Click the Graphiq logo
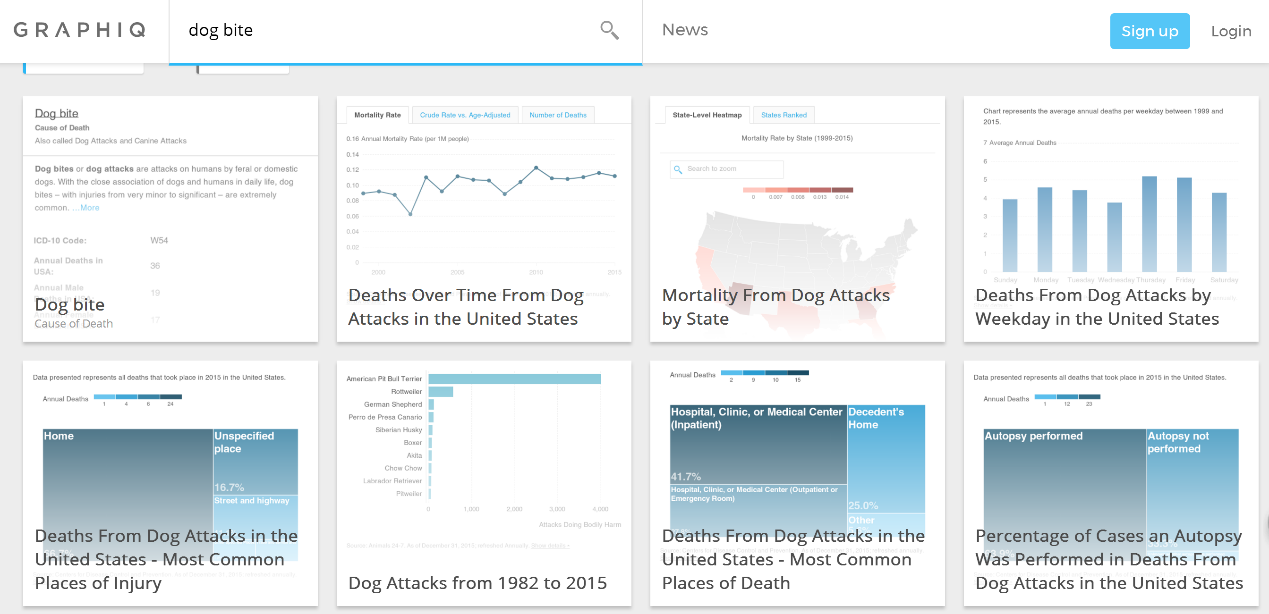1269x614 pixels. click(79, 30)
